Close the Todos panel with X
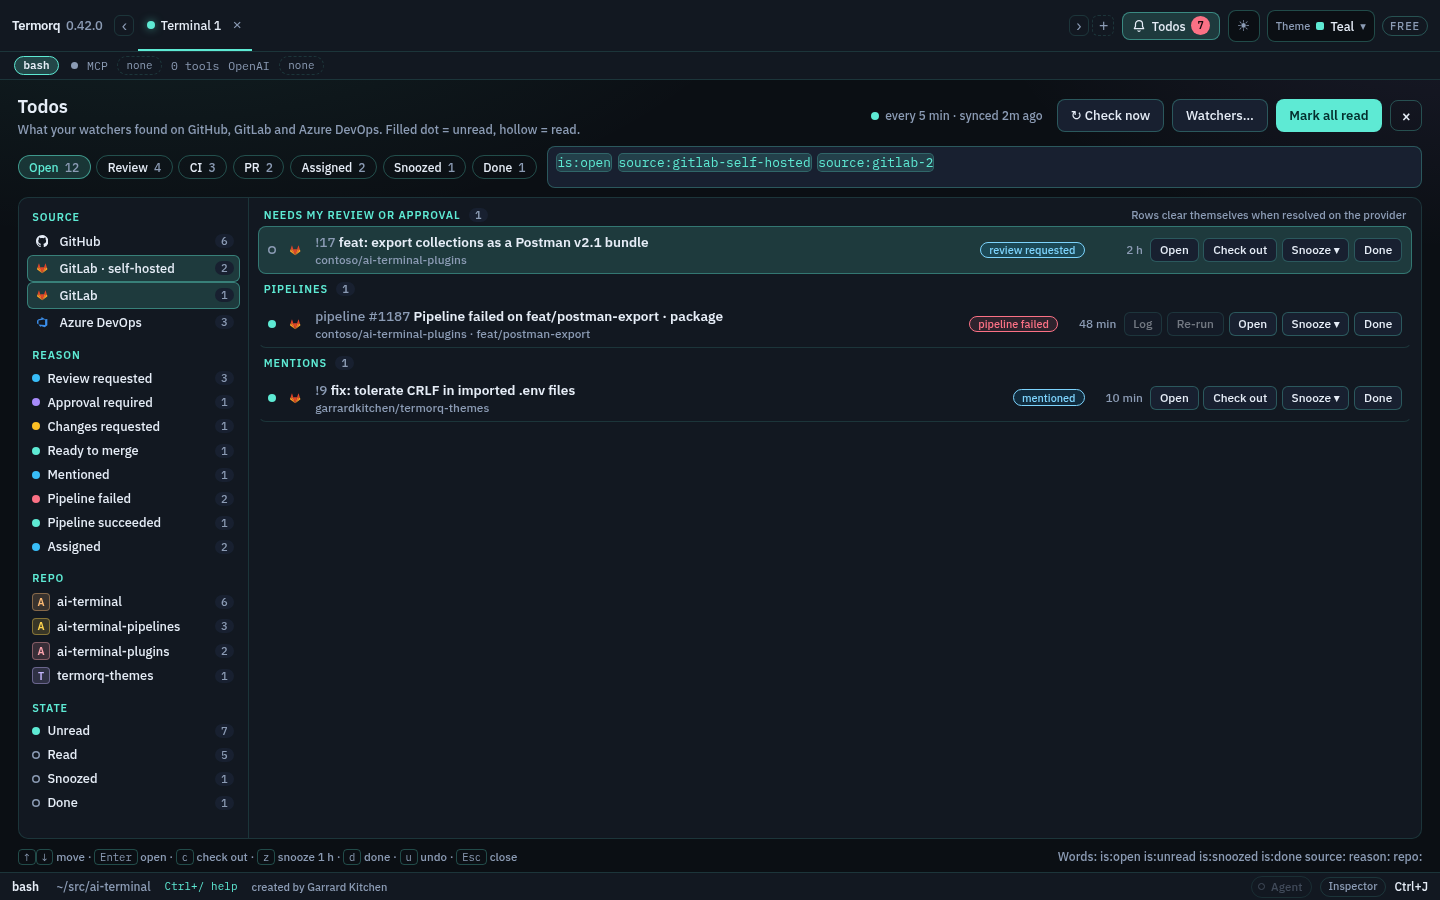Screen dimensions: 1440x900 1406,116
